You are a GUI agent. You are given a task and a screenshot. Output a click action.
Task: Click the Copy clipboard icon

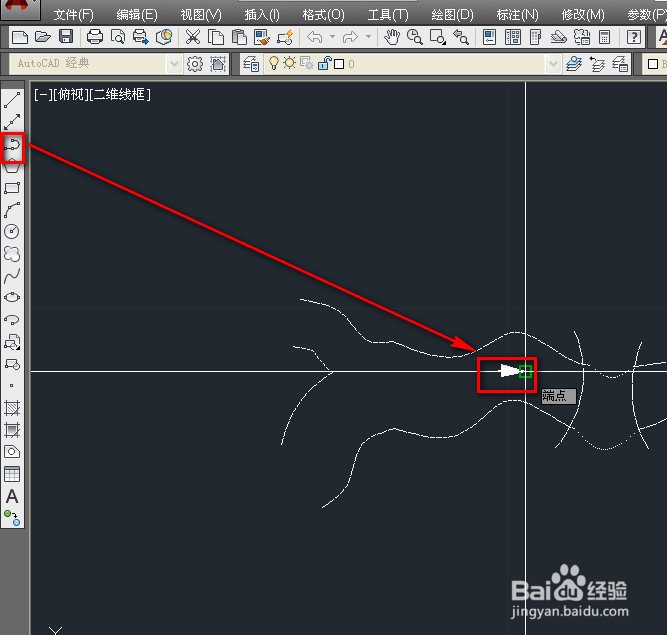(x=216, y=37)
